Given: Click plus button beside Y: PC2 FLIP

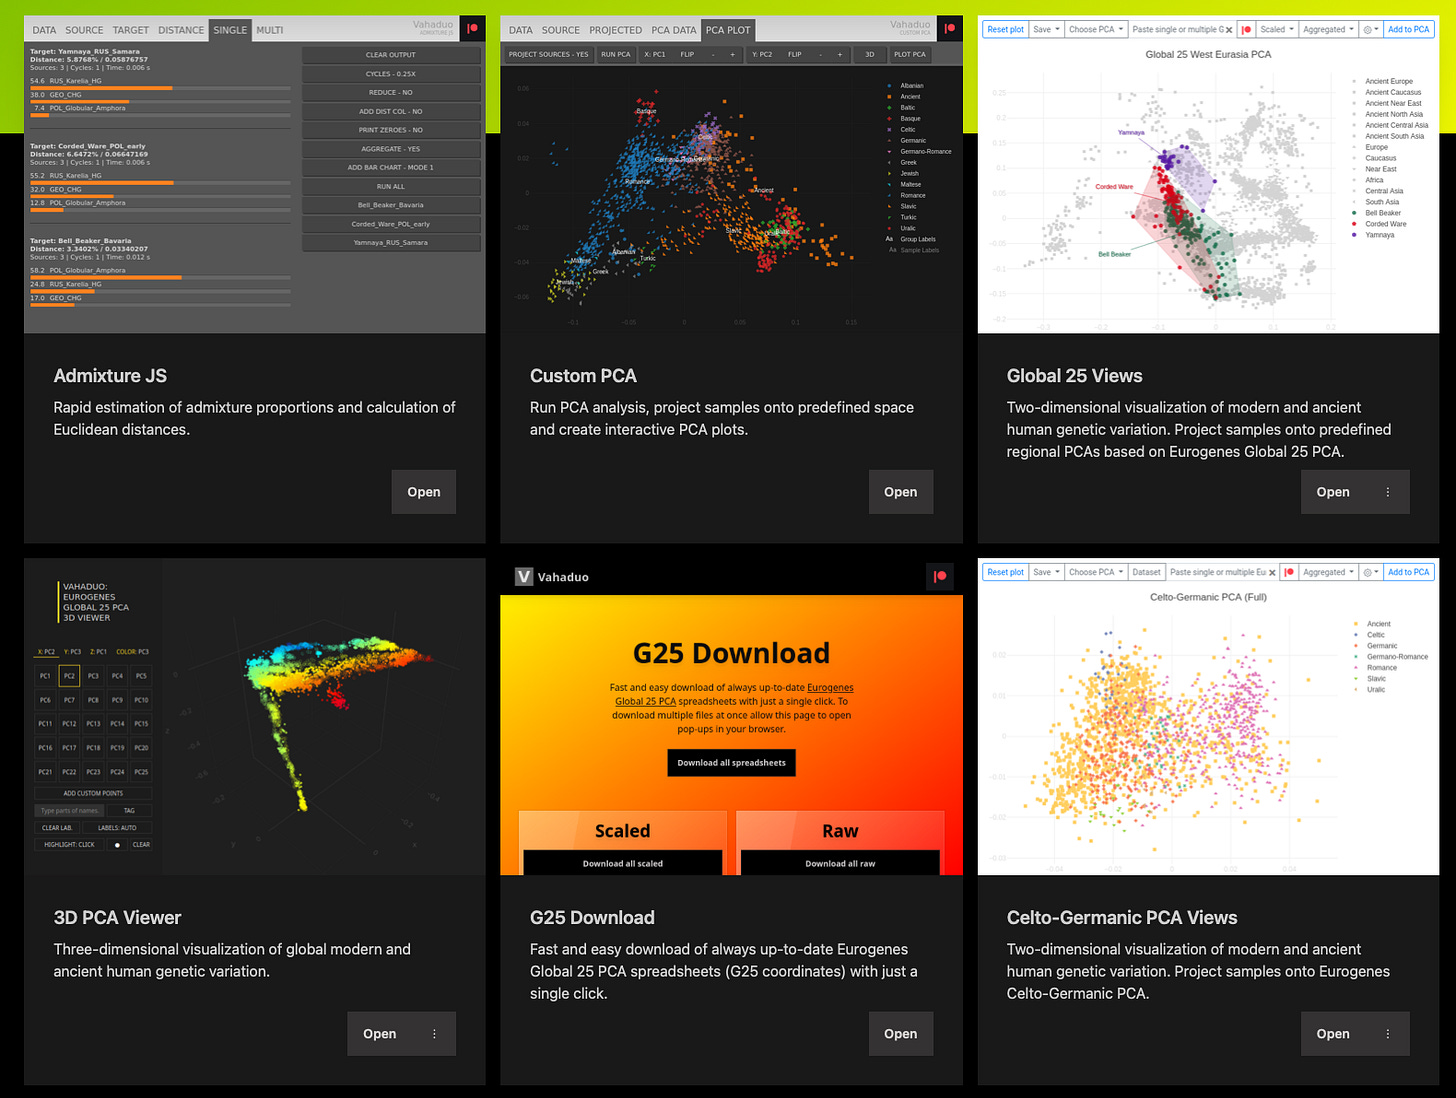Looking at the screenshot, I should tap(840, 54).
